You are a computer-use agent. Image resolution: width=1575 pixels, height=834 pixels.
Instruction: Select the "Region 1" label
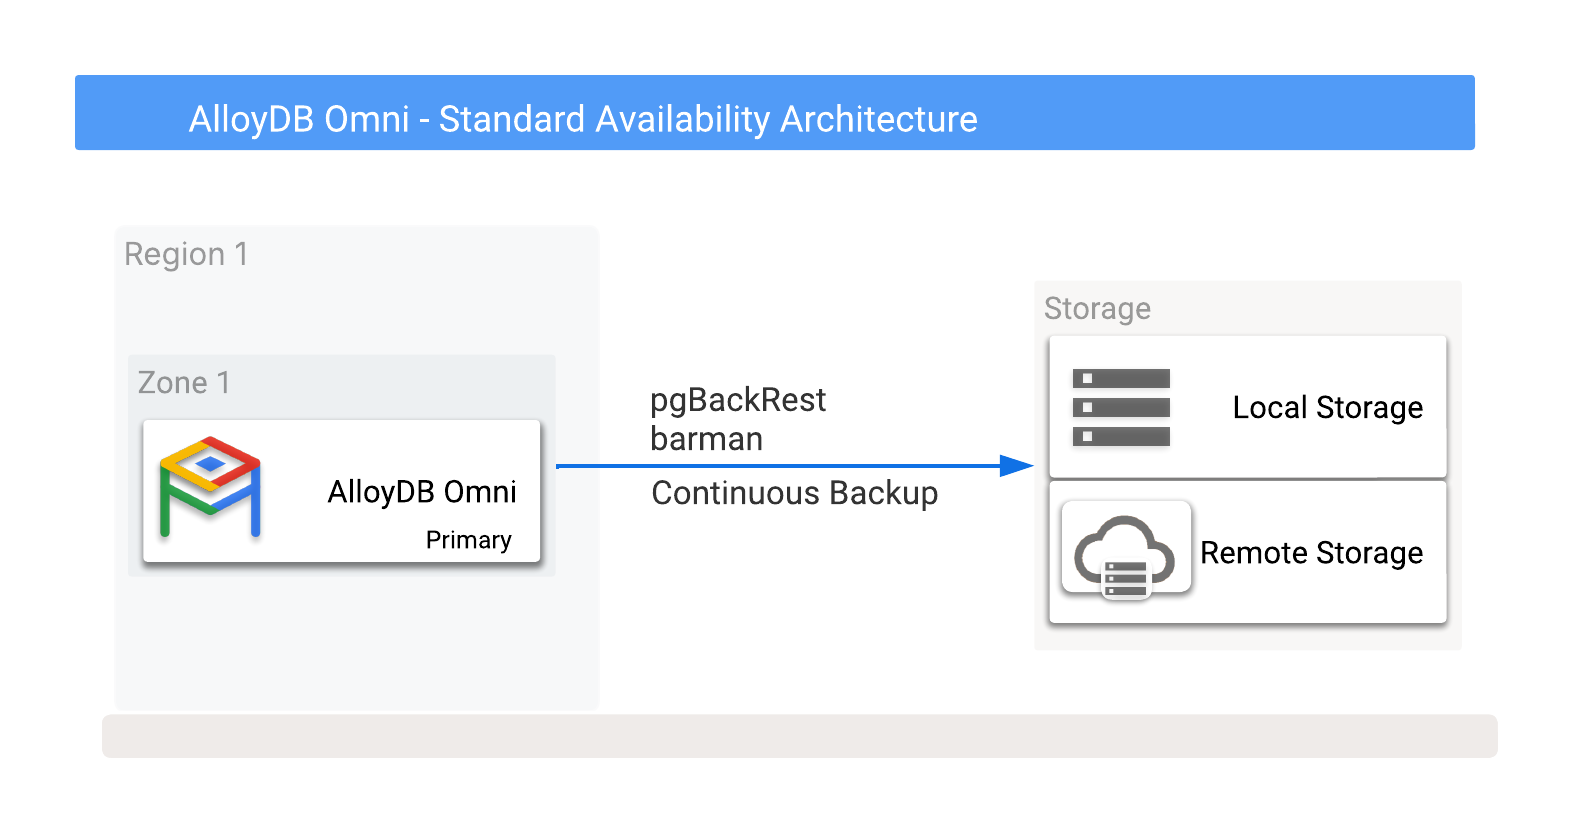click(186, 254)
